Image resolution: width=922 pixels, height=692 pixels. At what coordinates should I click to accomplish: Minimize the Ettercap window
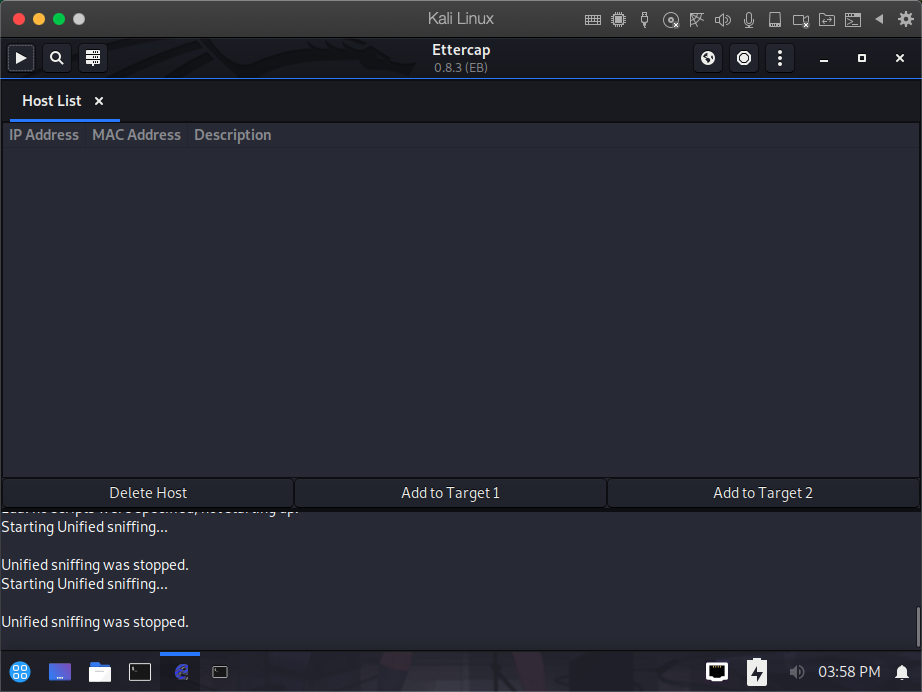point(824,58)
